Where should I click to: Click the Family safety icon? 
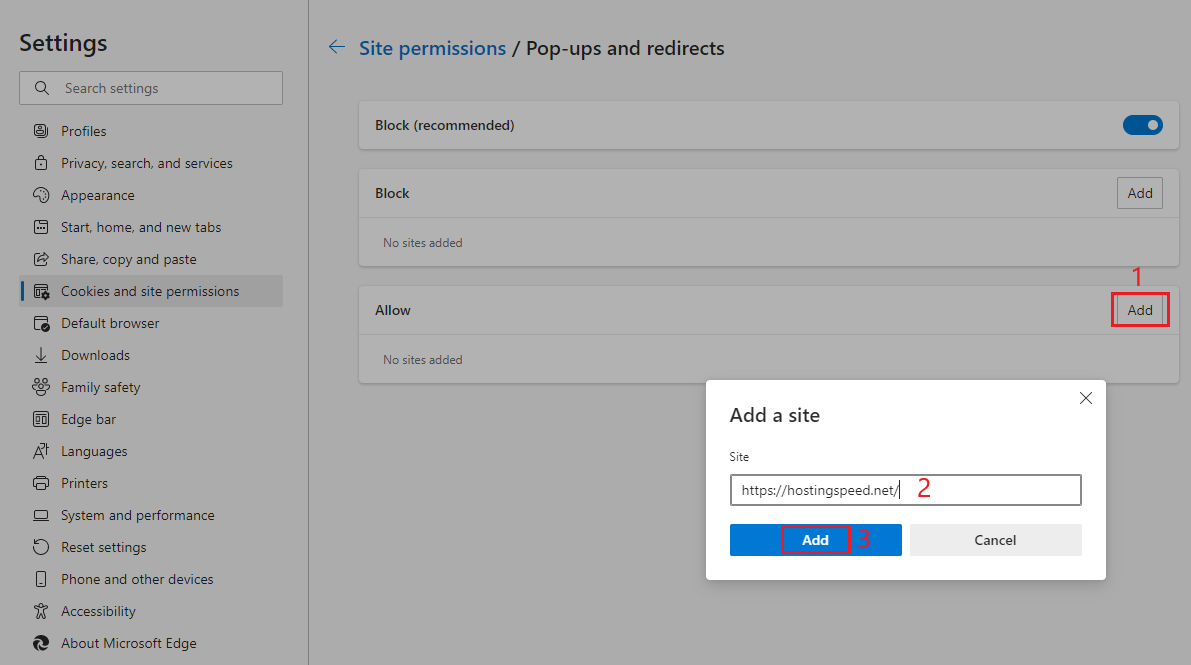pos(41,387)
